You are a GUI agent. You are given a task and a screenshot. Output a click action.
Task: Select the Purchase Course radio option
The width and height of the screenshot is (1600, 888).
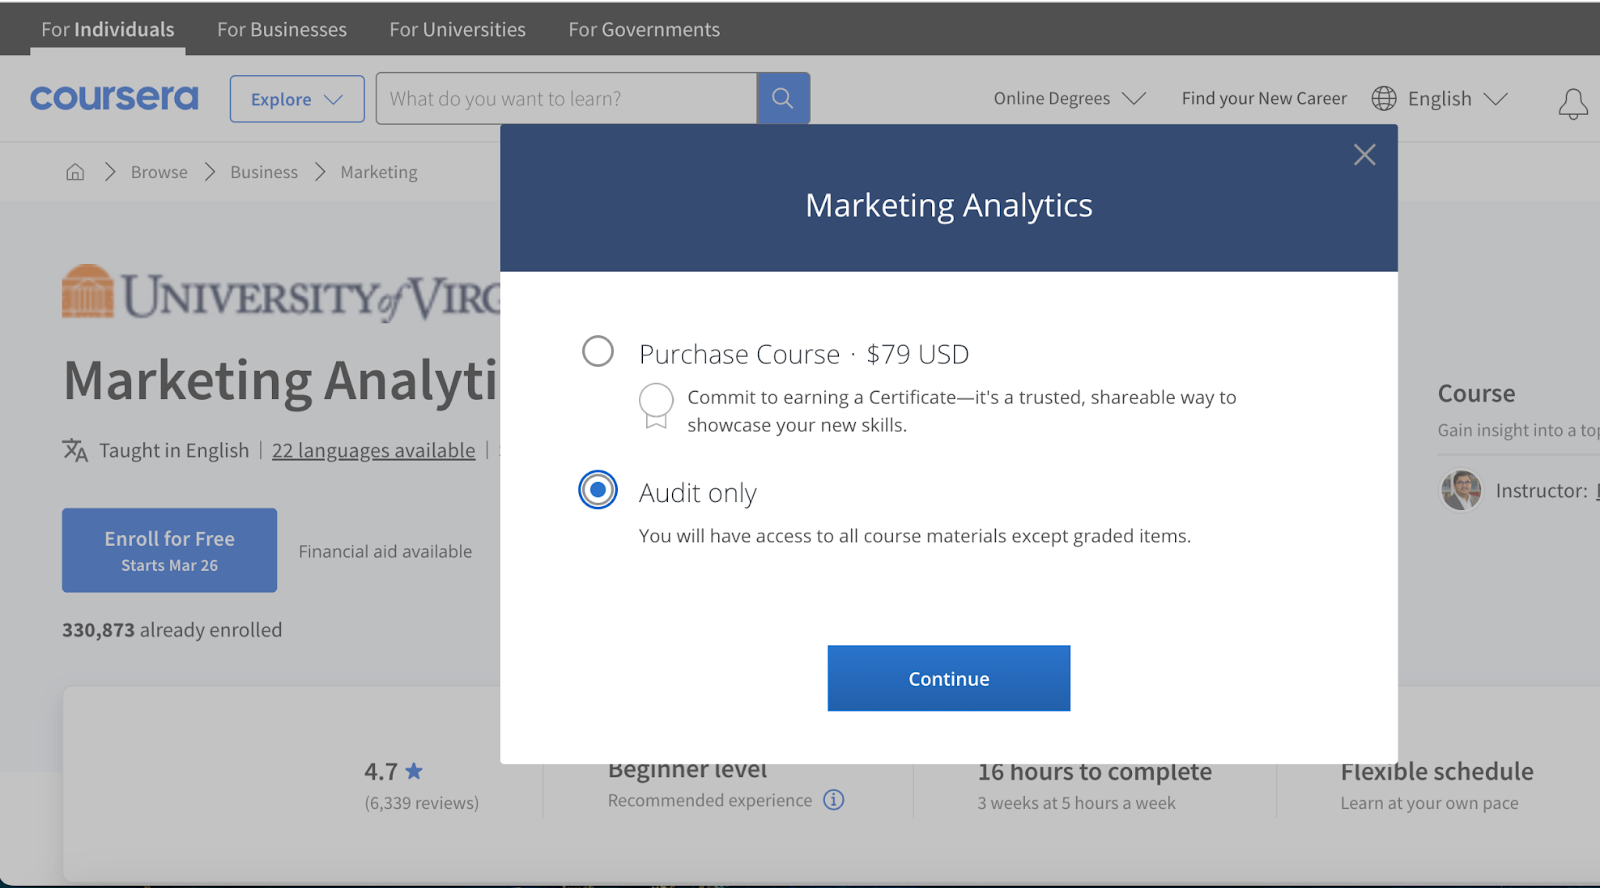pos(598,351)
